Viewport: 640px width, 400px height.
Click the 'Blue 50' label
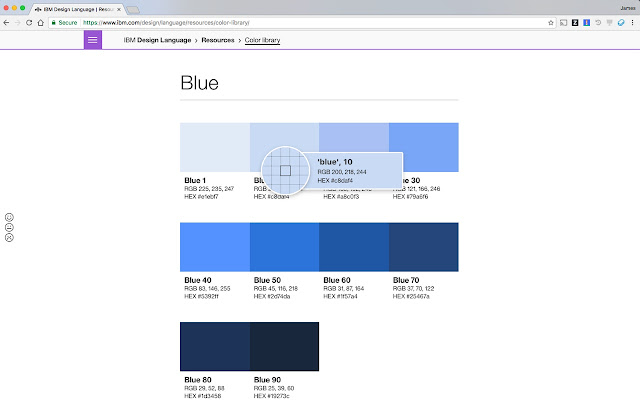(267, 280)
